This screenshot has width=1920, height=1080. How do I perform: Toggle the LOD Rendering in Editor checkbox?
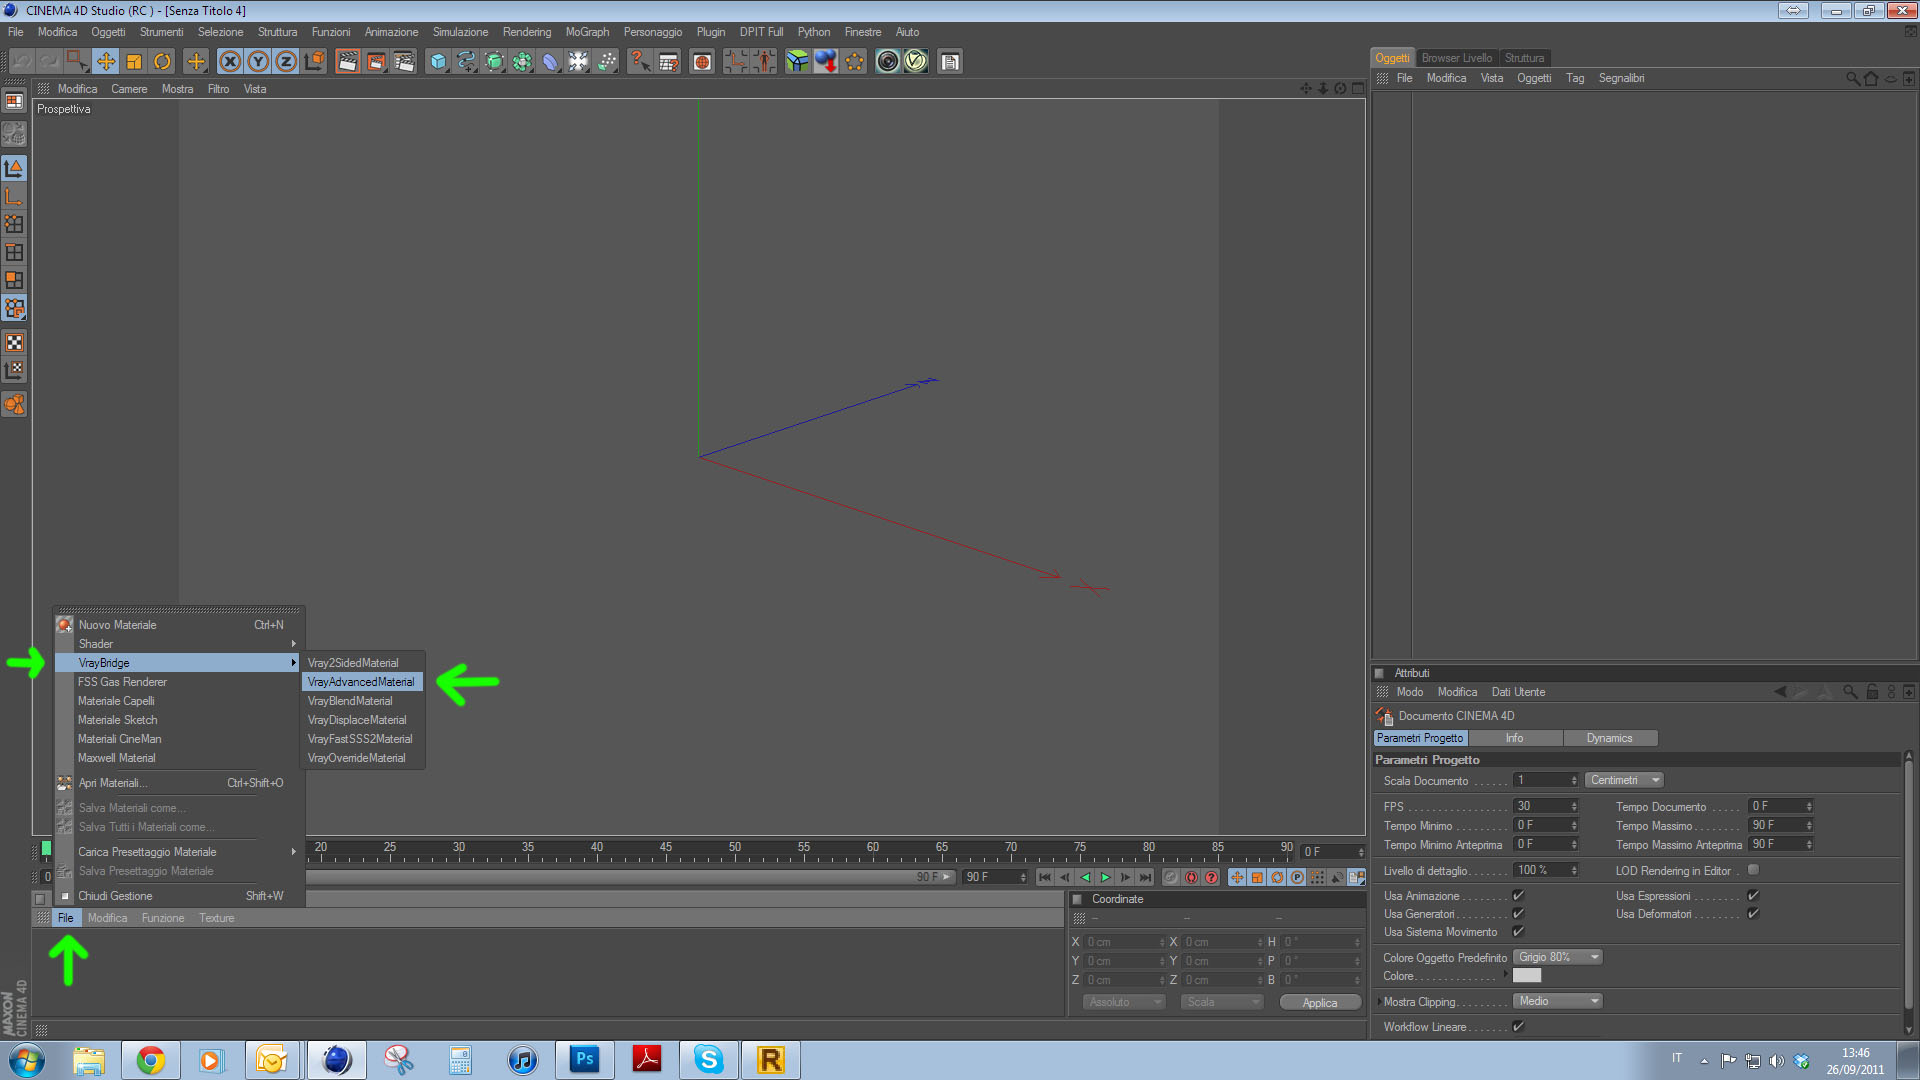click(1753, 870)
